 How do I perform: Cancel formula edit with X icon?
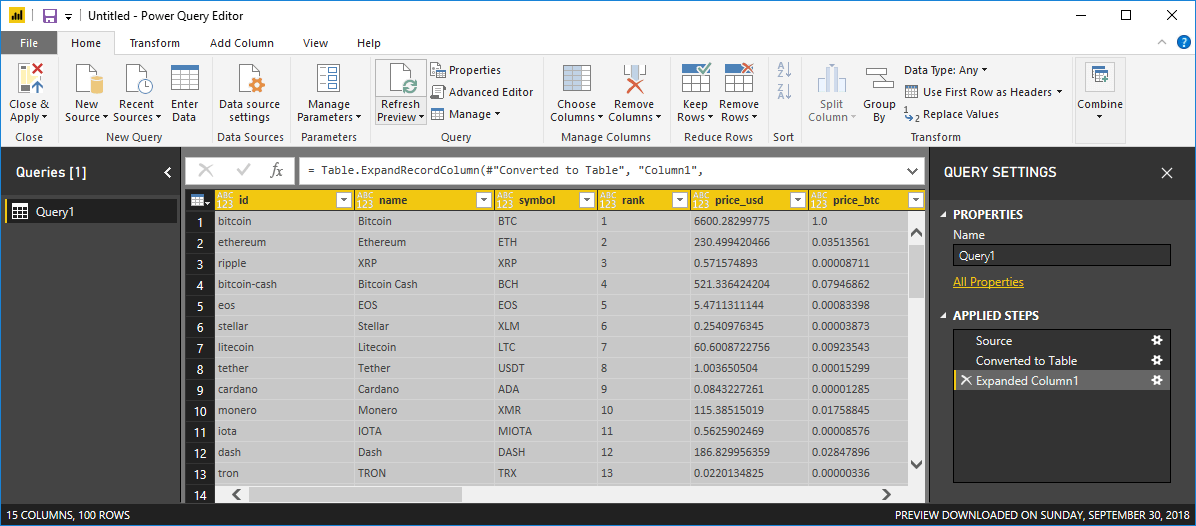(x=206, y=172)
